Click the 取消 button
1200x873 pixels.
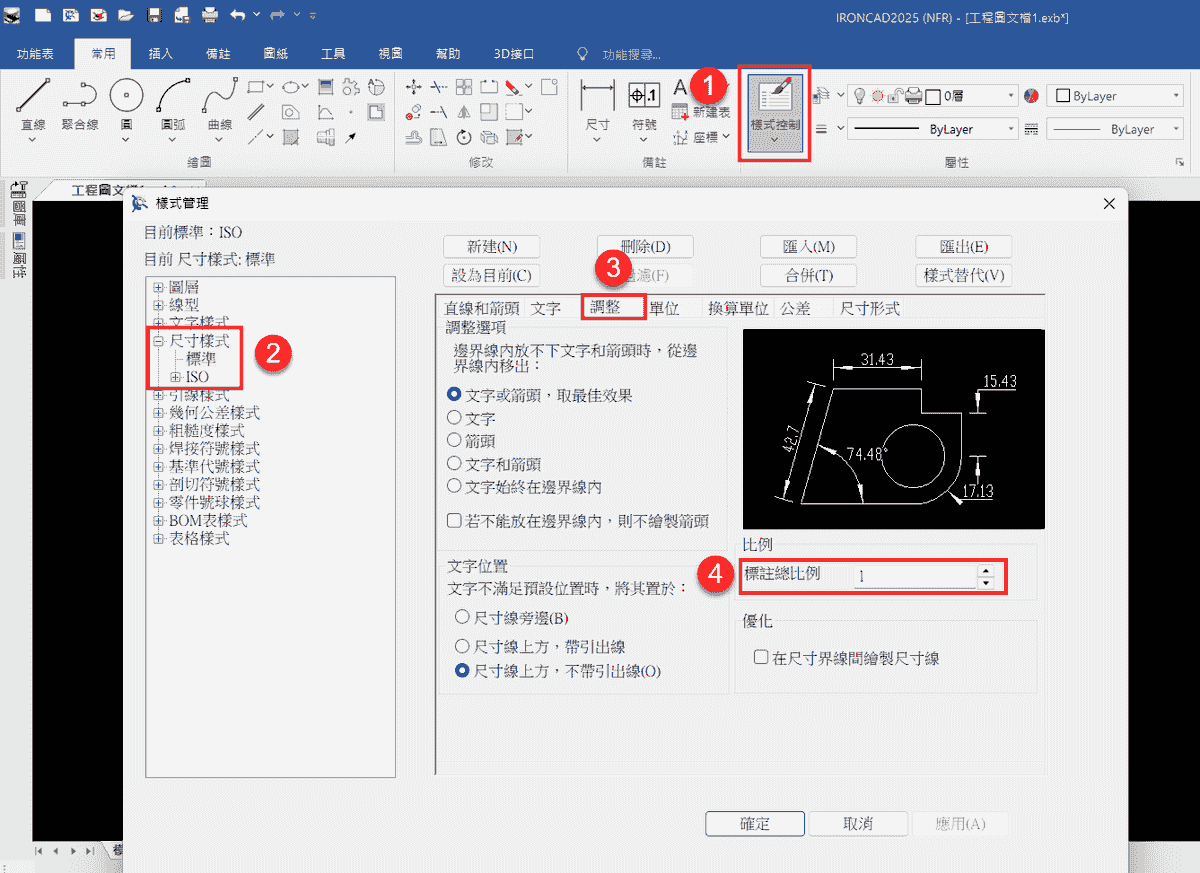tap(858, 824)
